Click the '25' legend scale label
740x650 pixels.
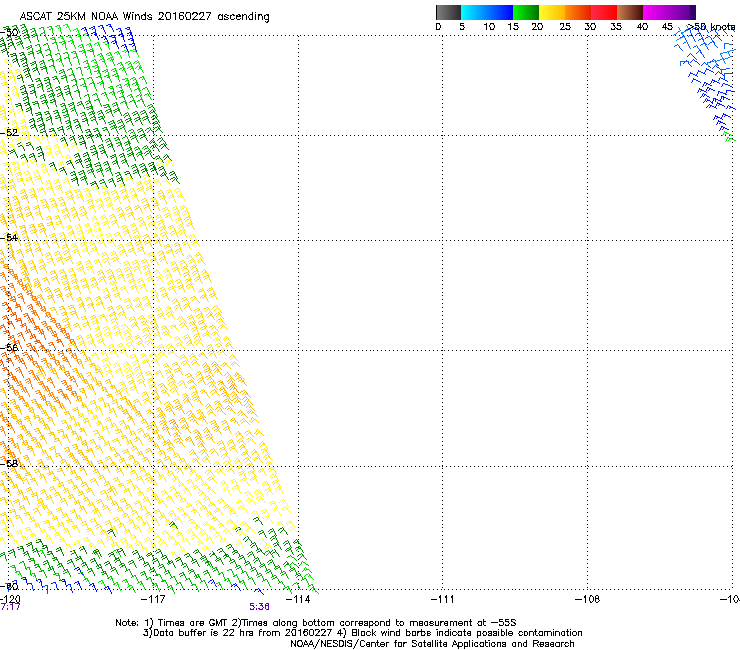point(565,27)
